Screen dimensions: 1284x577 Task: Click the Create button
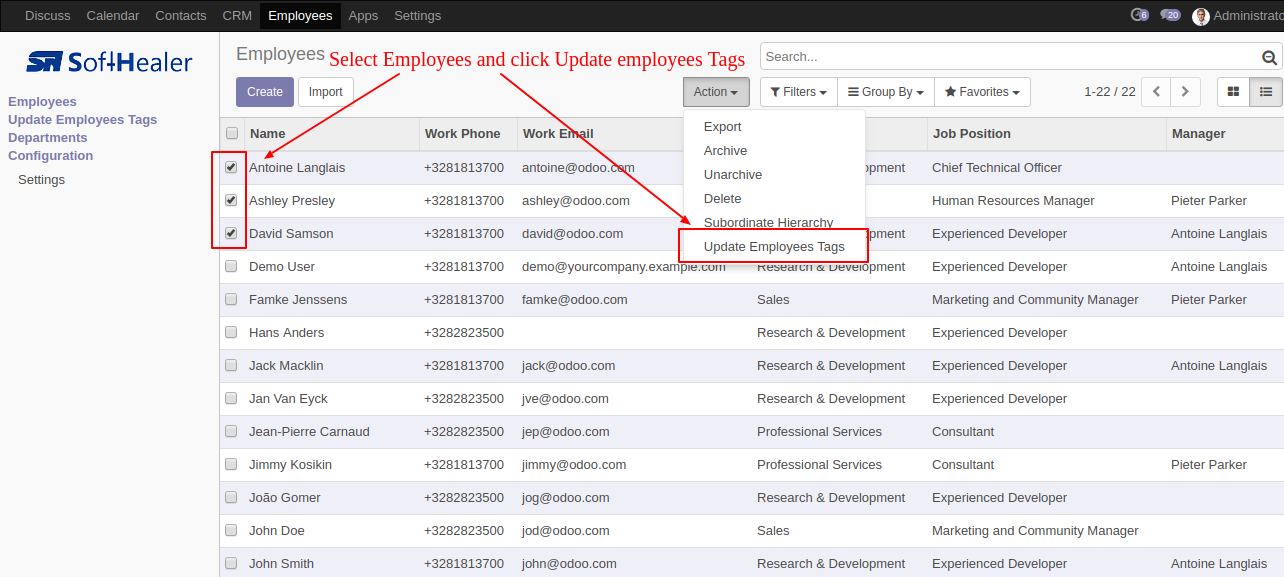pos(265,92)
